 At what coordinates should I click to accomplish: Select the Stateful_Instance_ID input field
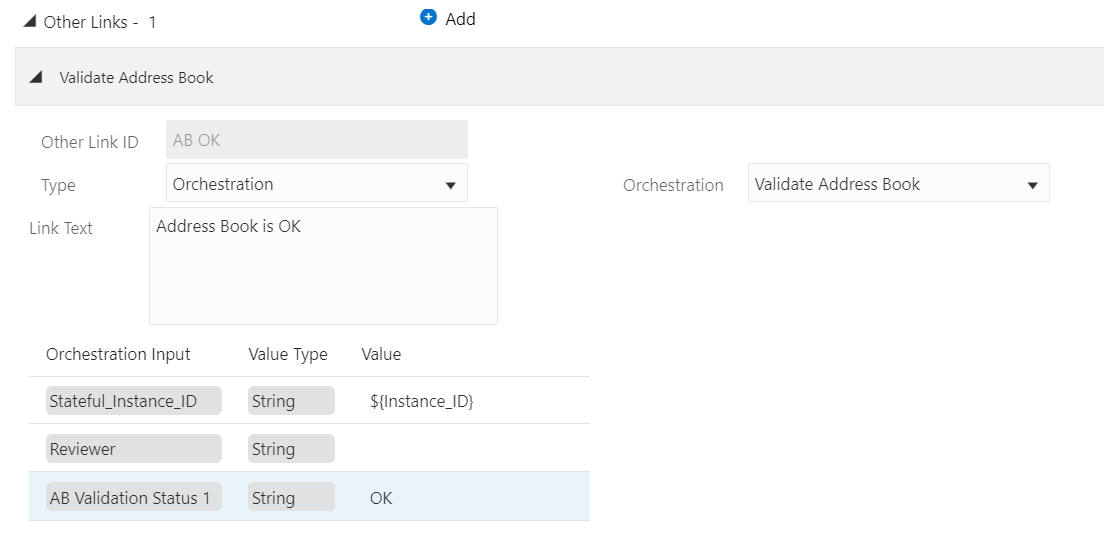point(134,401)
